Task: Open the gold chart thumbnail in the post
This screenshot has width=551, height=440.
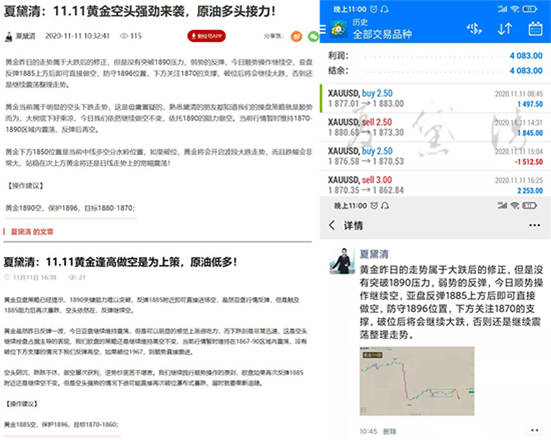Action: tap(417, 381)
